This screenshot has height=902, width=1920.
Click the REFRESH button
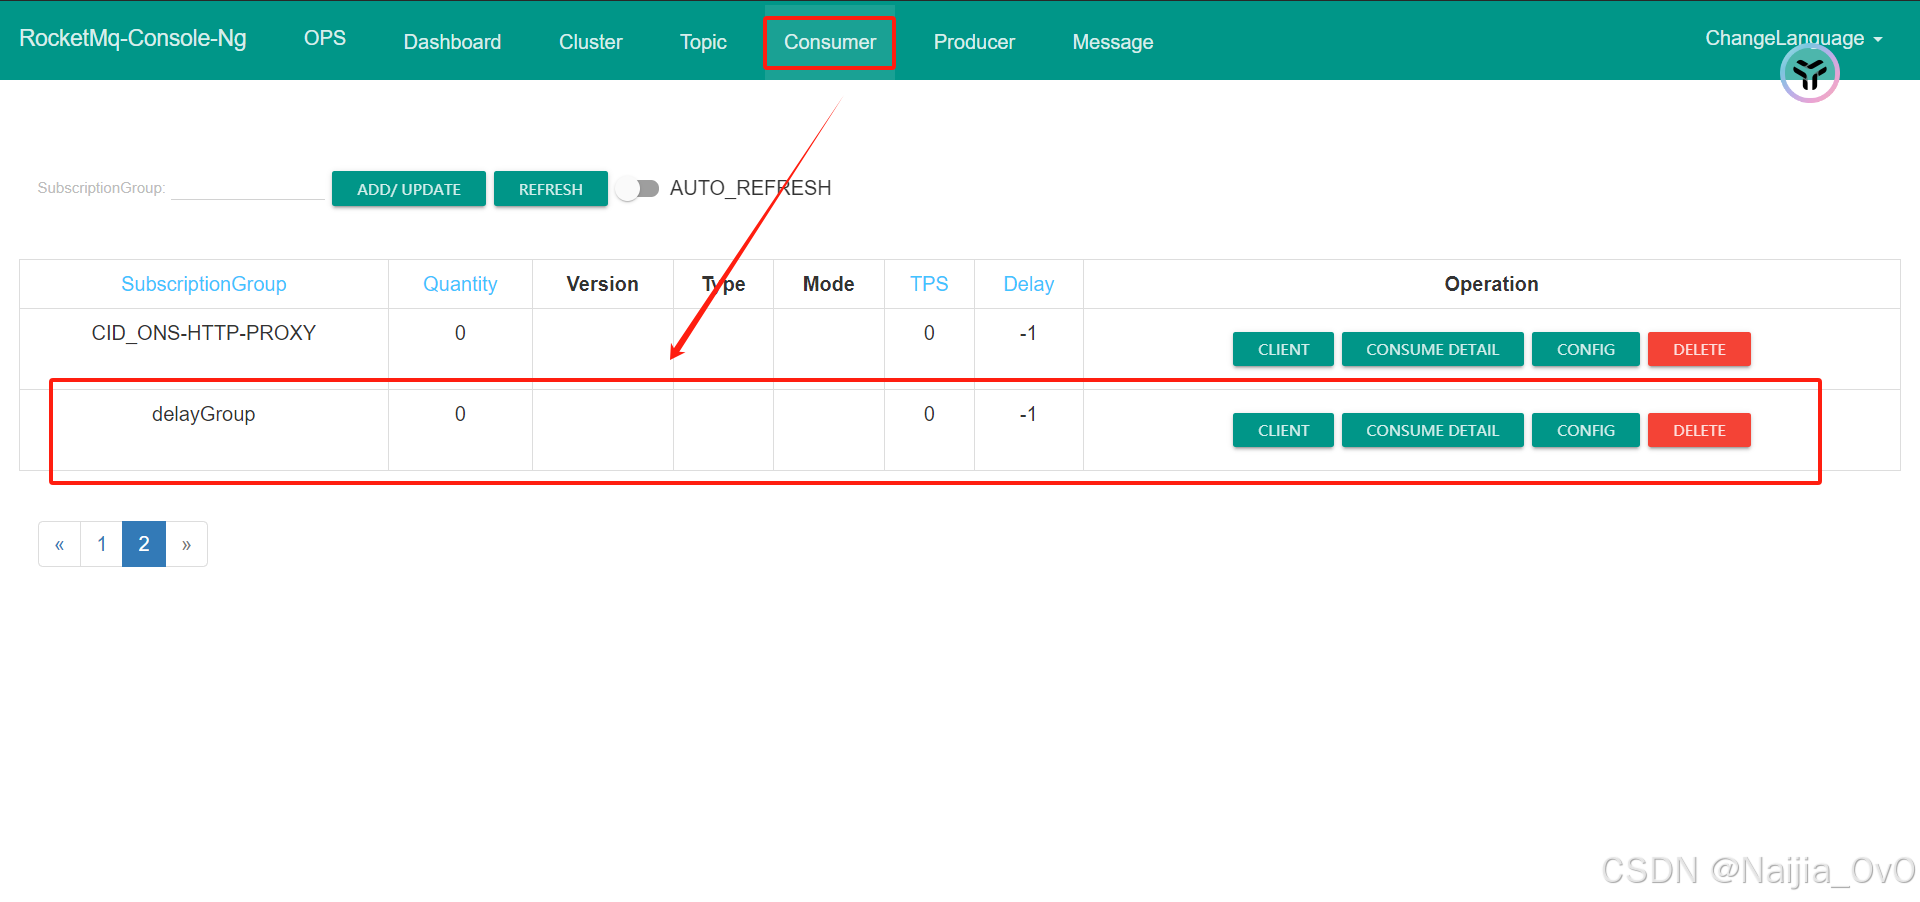(x=550, y=189)
